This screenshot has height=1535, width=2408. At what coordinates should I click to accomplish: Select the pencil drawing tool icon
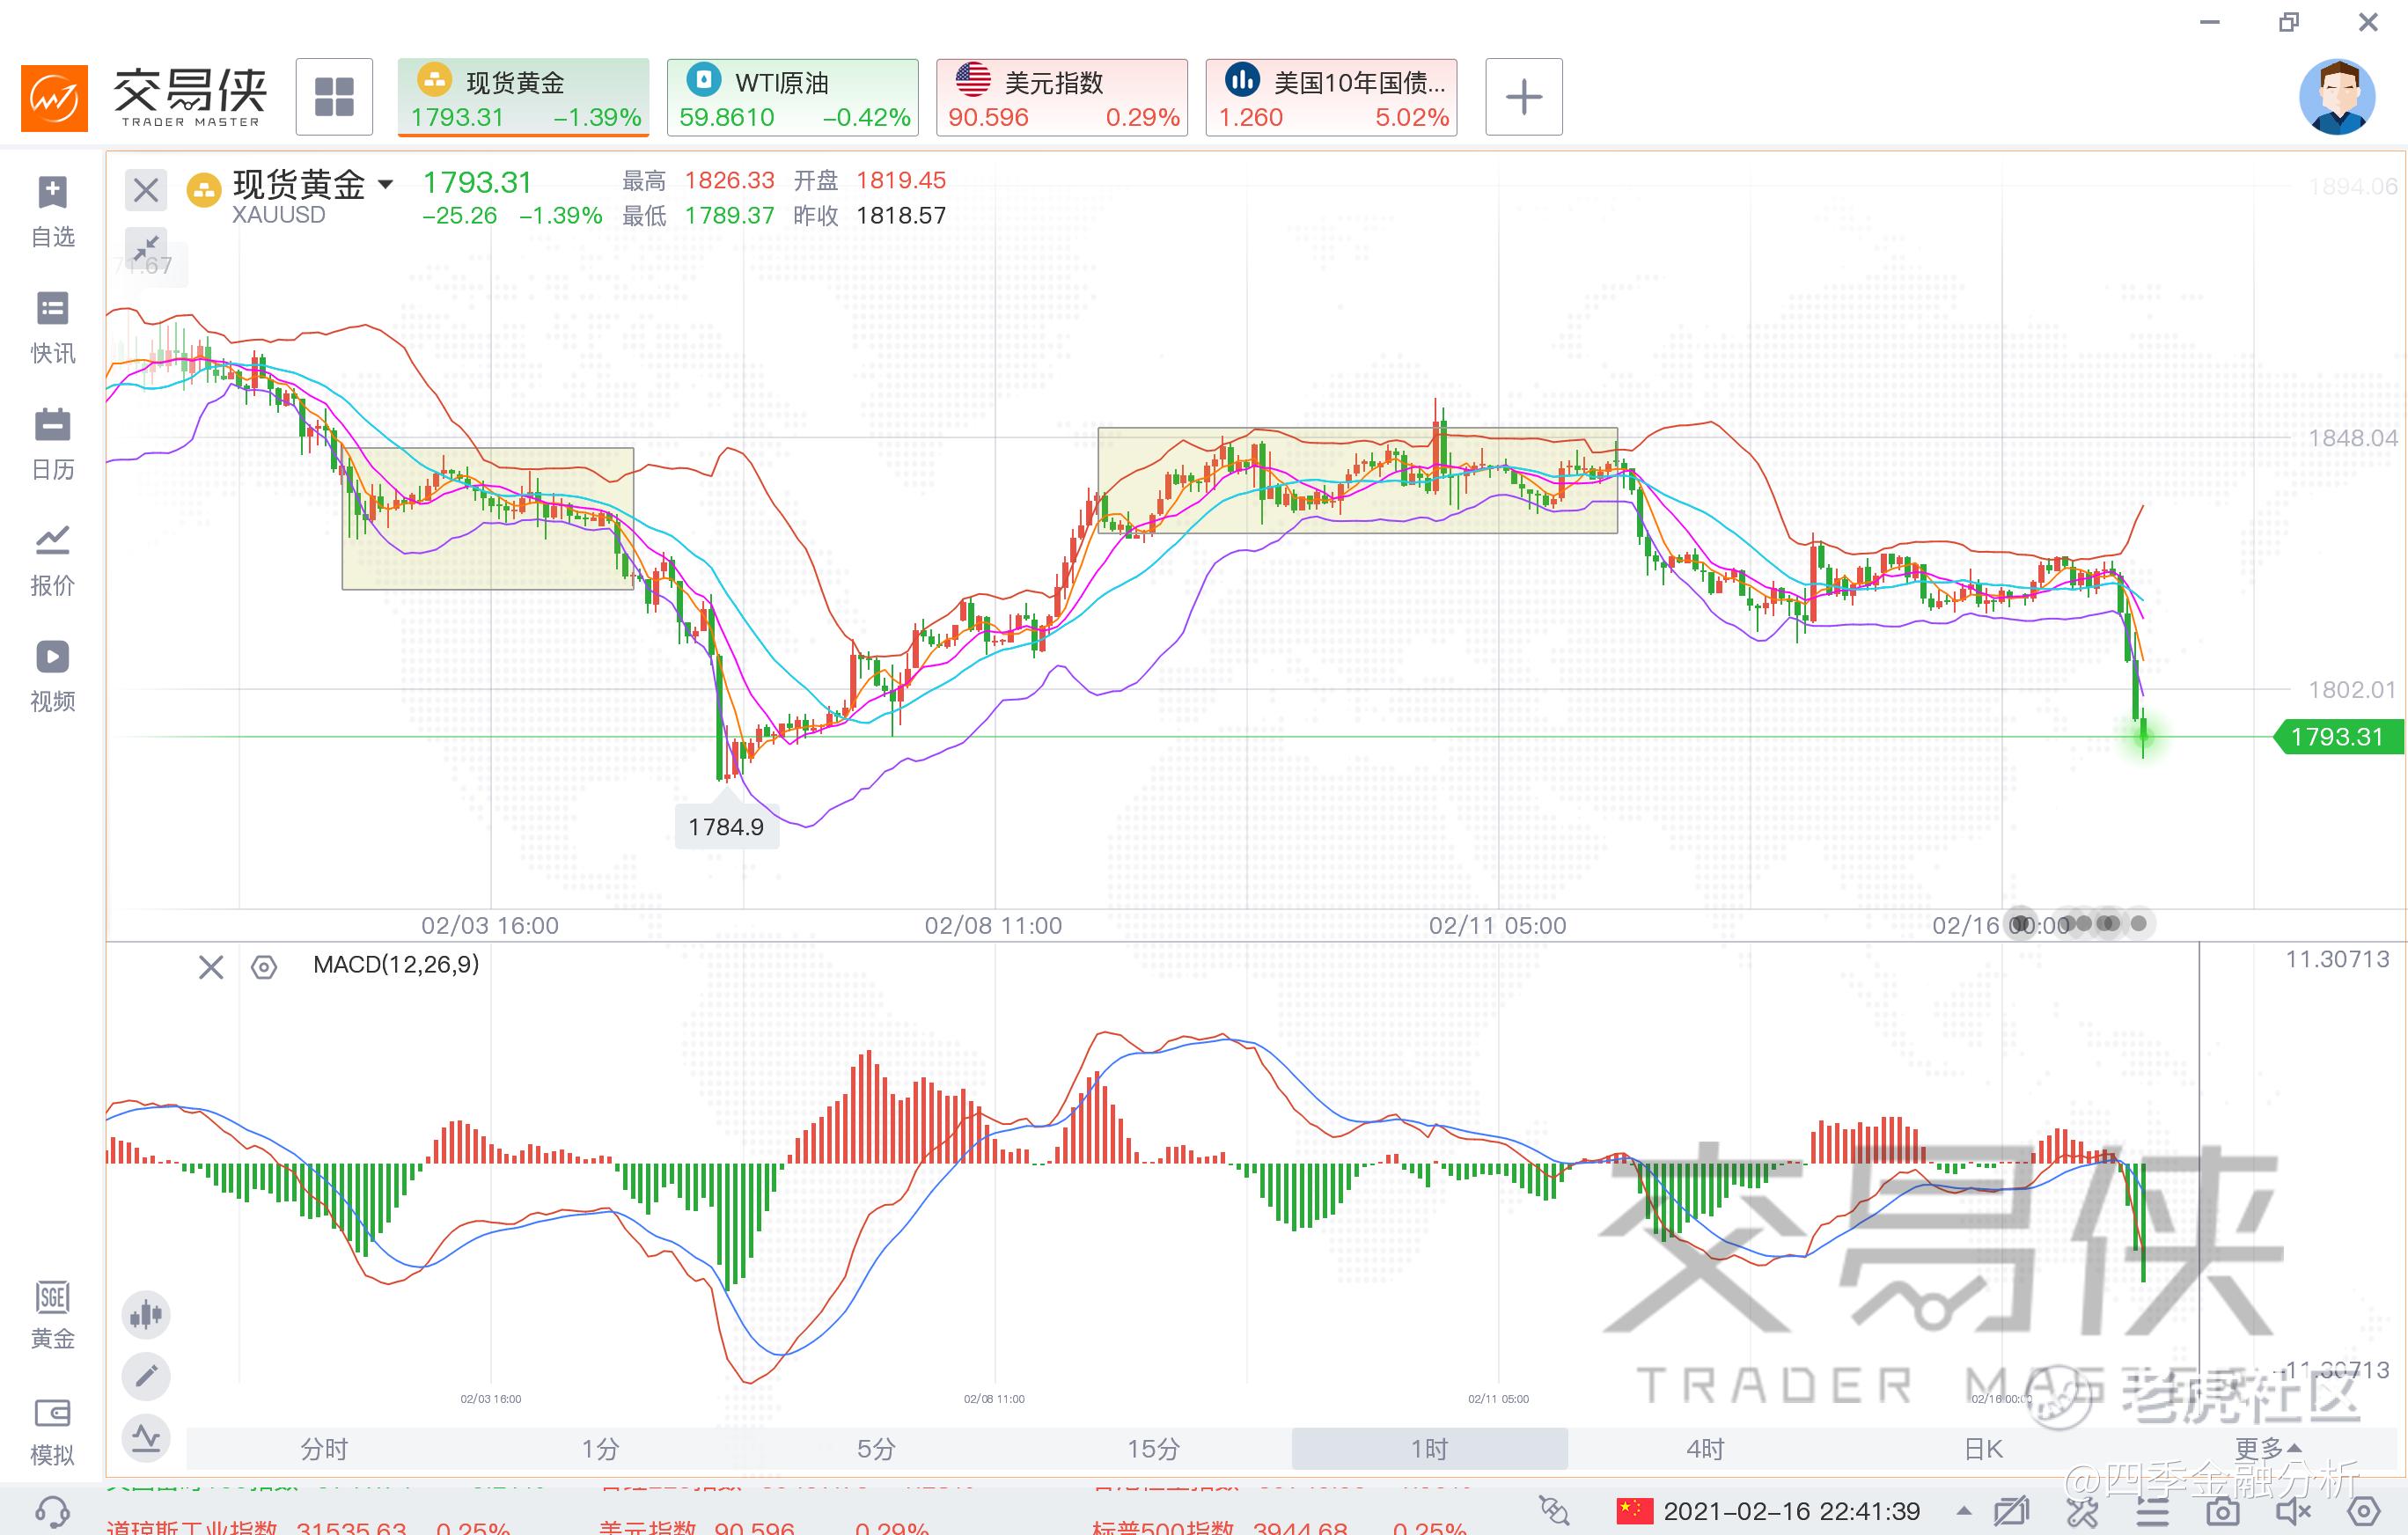(146, 1376)
